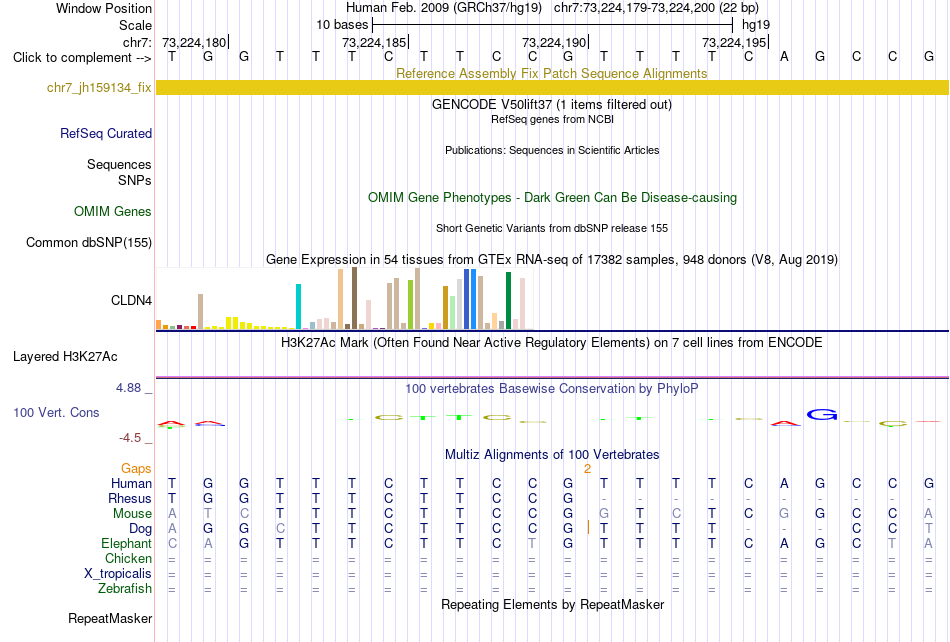Click the Elephant species label
This screenshot has width=950, height=642.
[x=126, y=543]
